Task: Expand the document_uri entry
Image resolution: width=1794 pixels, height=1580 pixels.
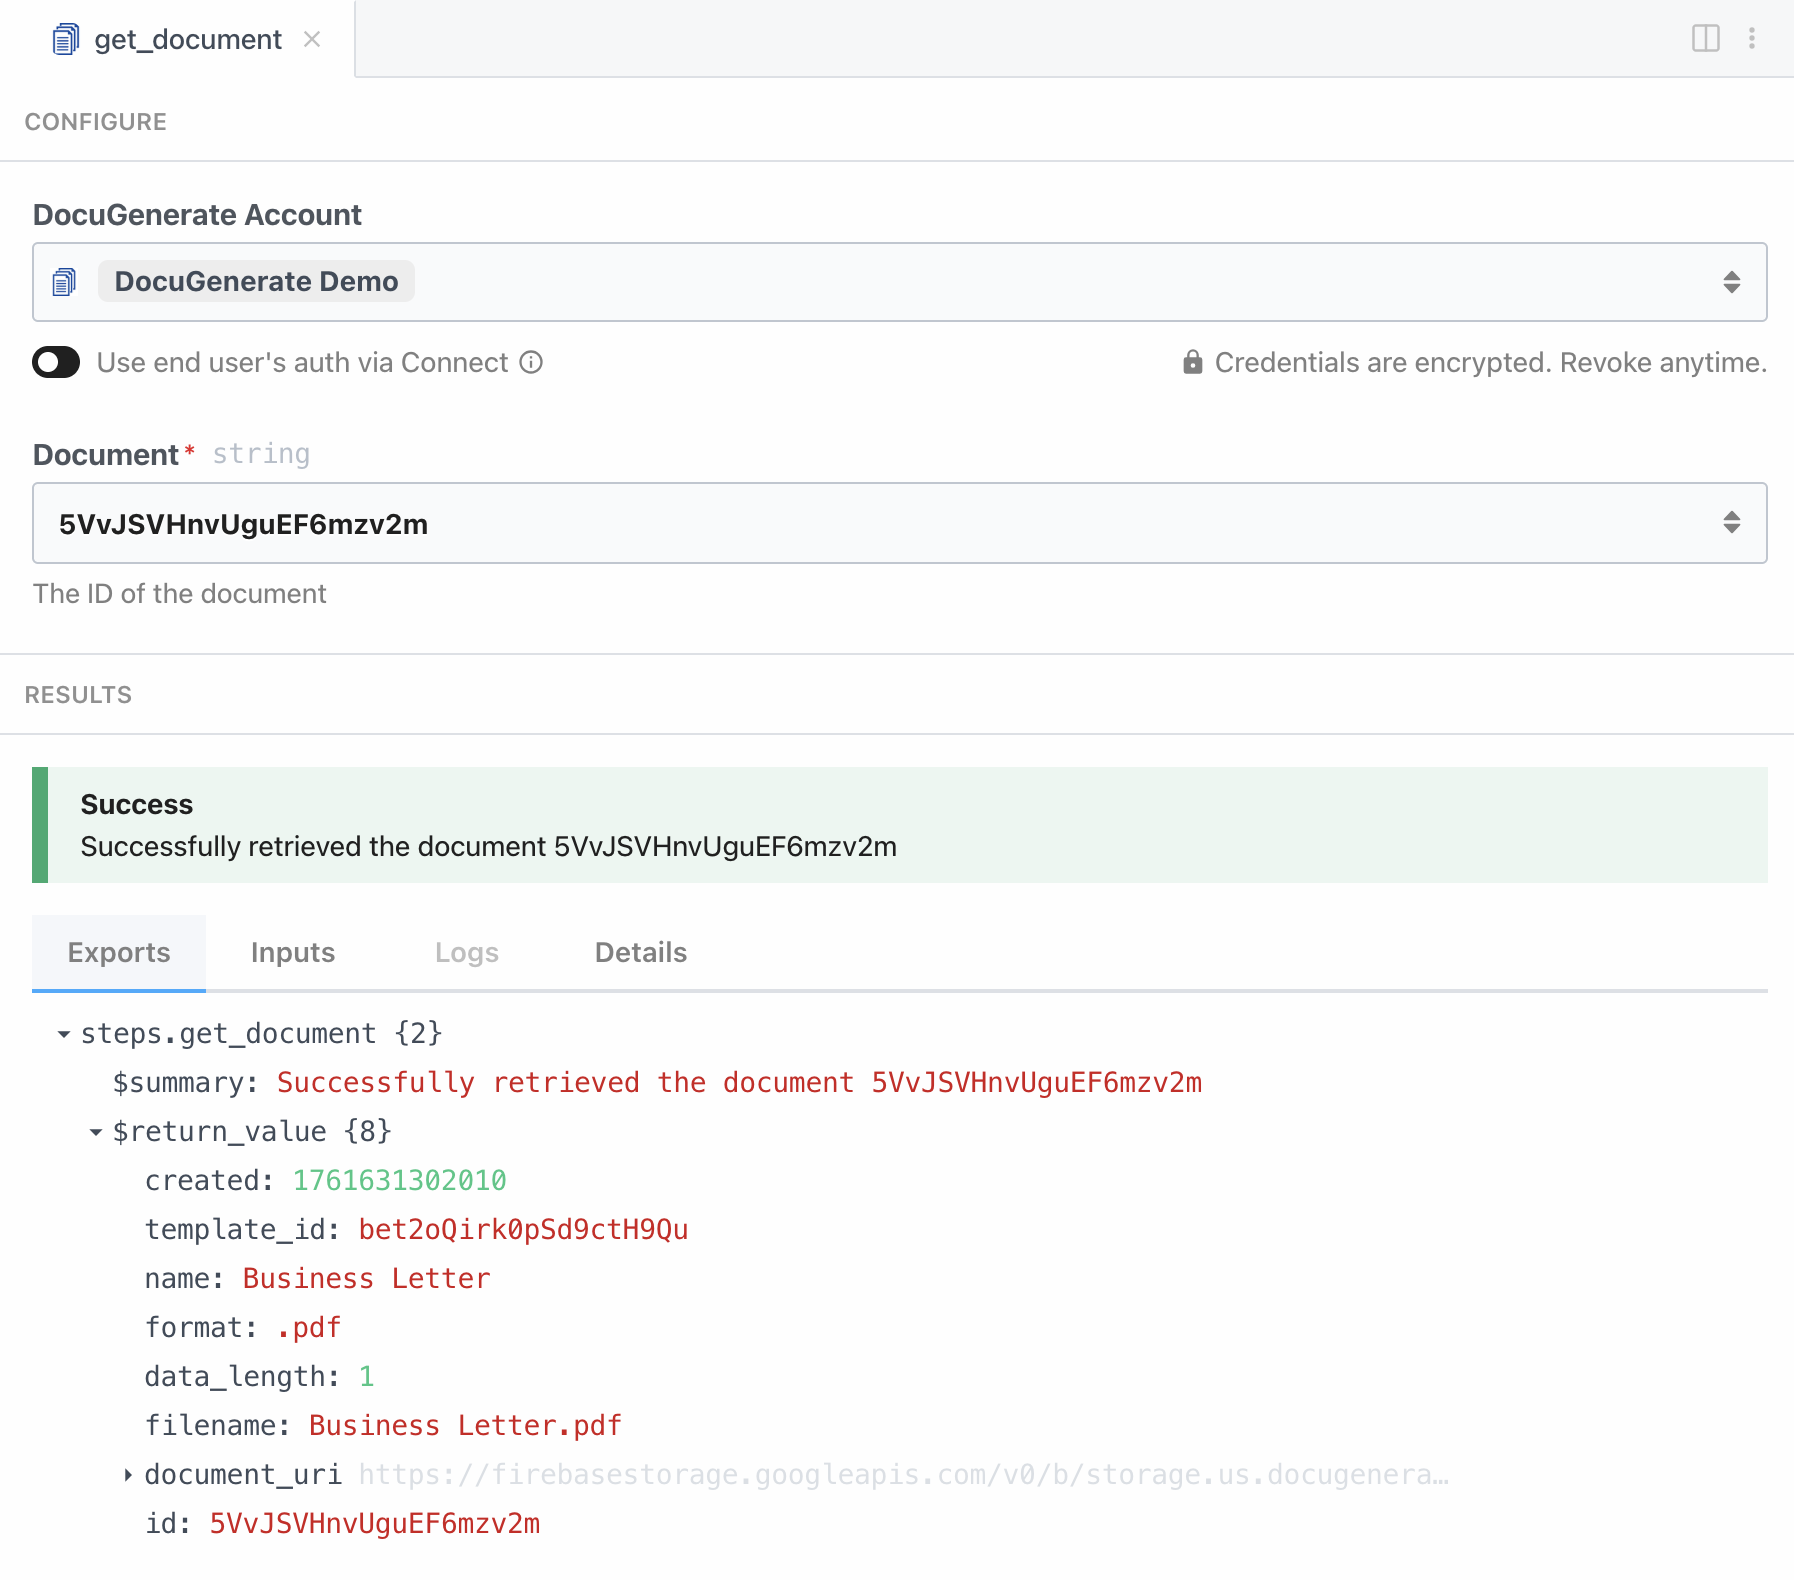Action: pyautogui.click(x=128, y=1475)
